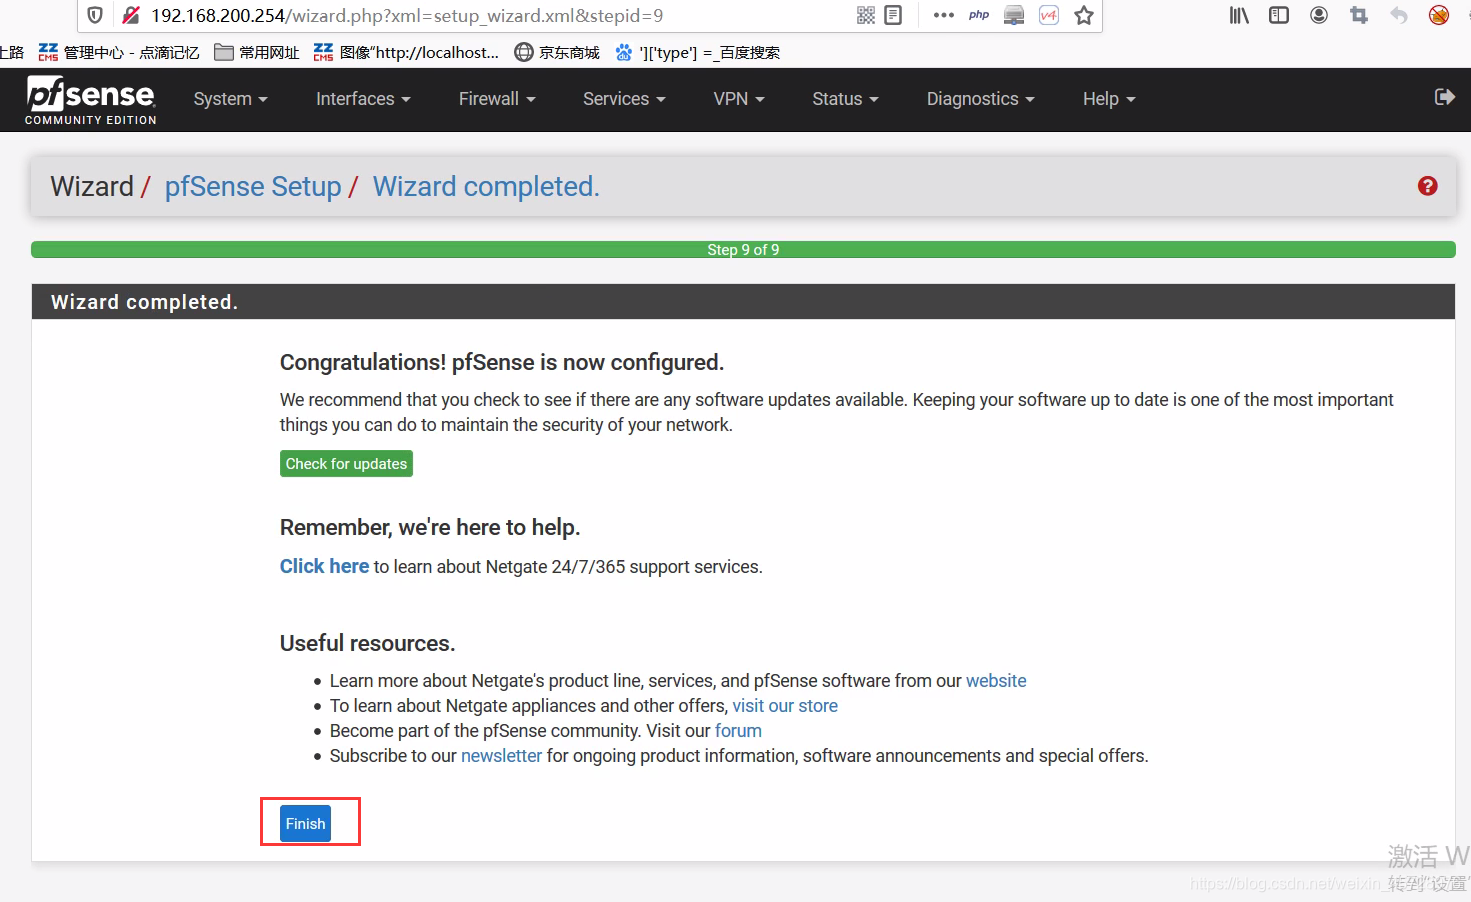Toggle reader view icon
The image size is (1471, 902).
tap(893, 15)
